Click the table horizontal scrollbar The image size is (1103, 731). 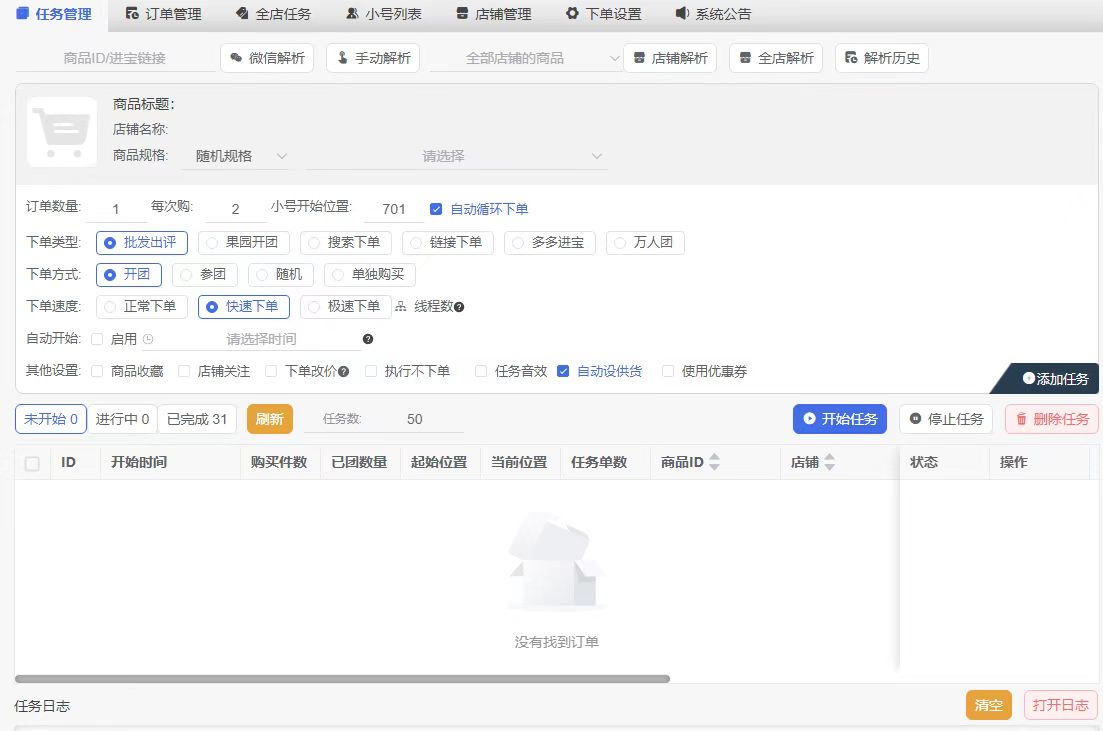(x=342, y=679)
